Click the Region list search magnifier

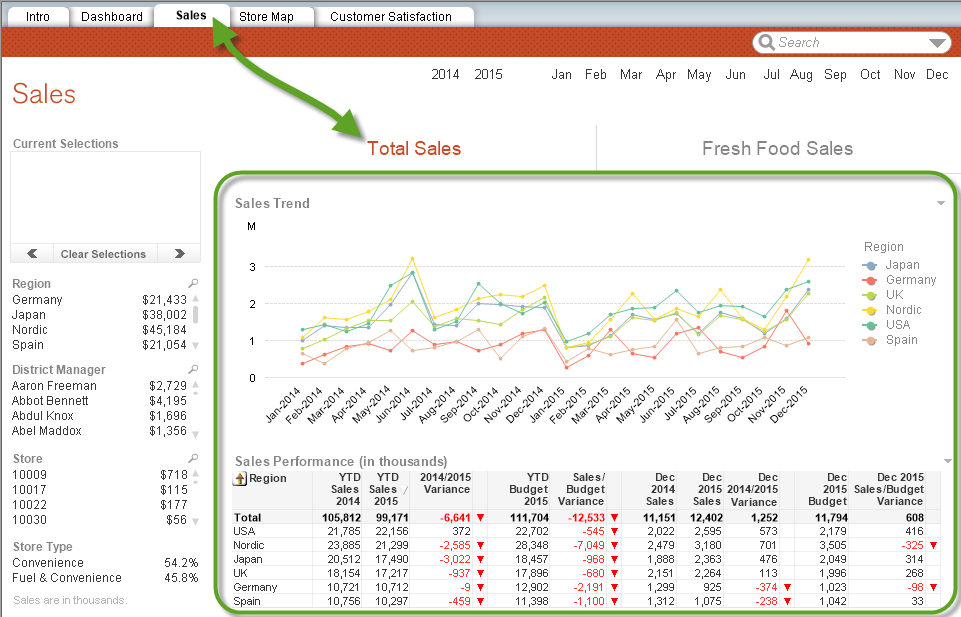coord(194,284)
